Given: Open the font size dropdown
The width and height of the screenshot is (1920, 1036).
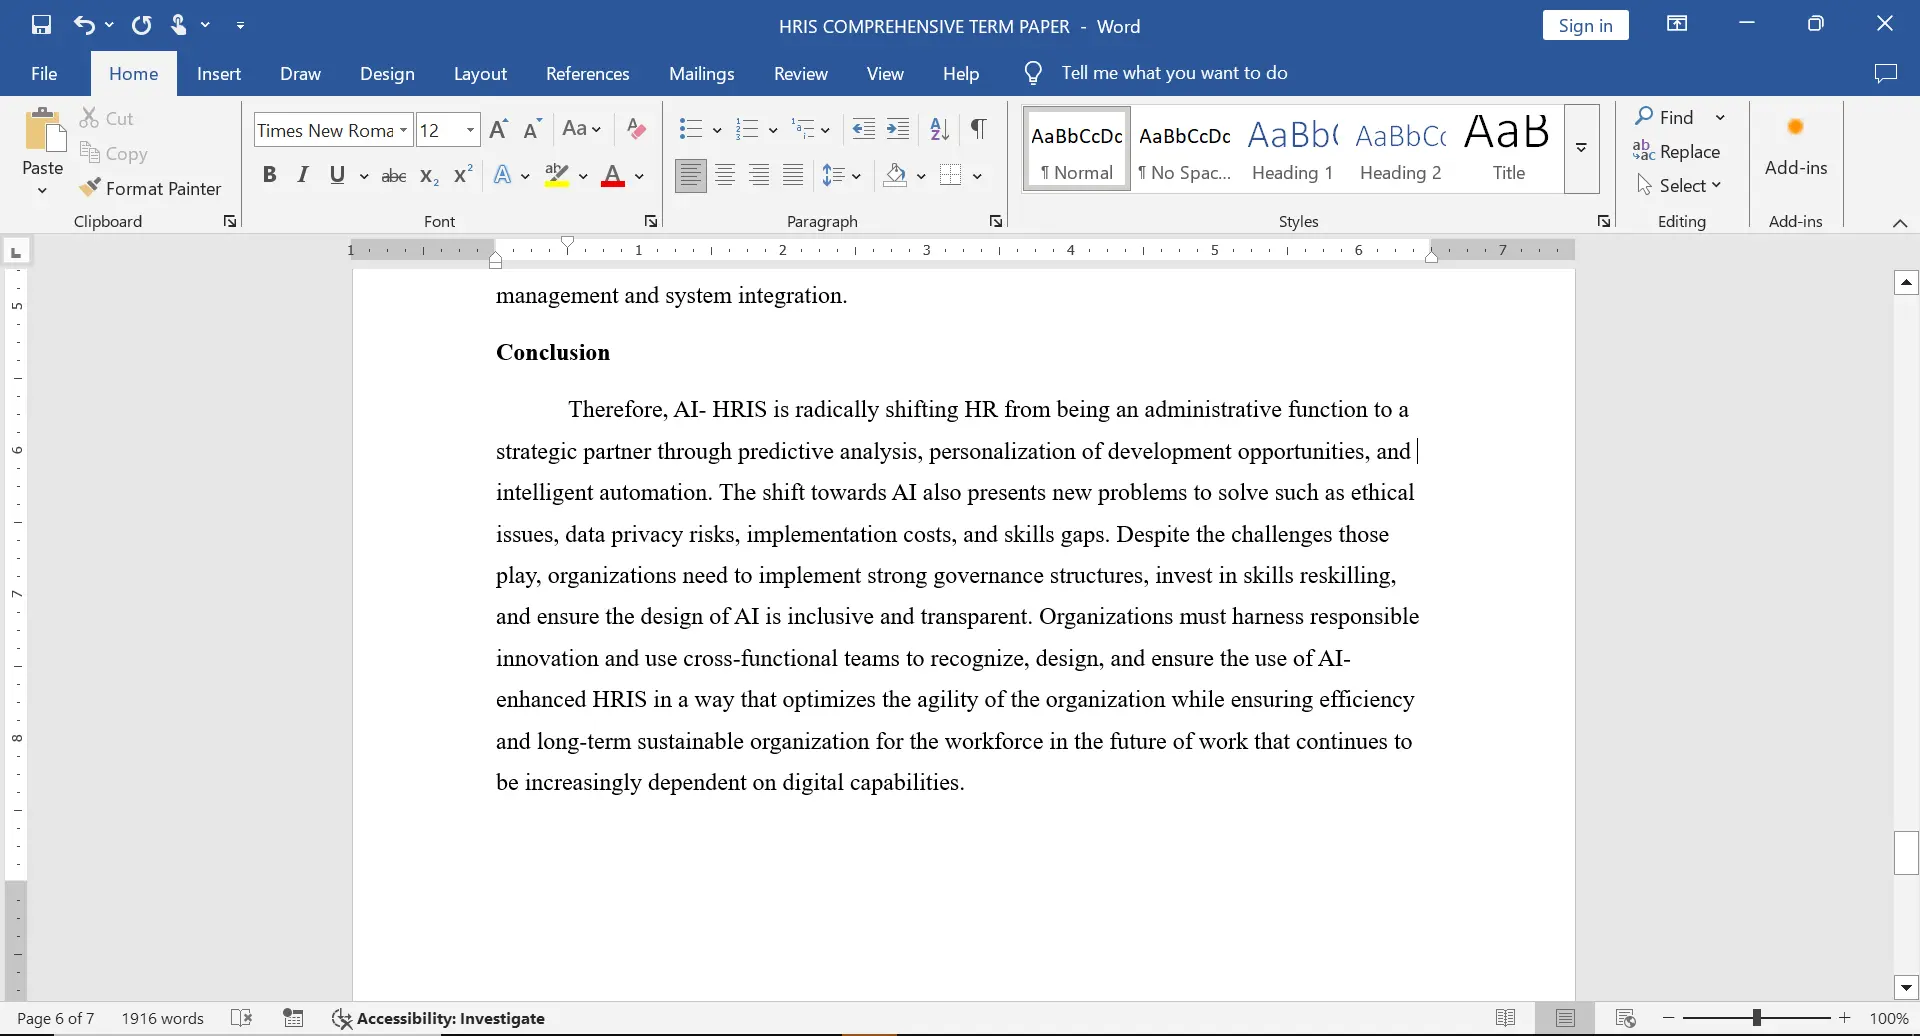Looking at the screenshot, I should coord(470,130).
